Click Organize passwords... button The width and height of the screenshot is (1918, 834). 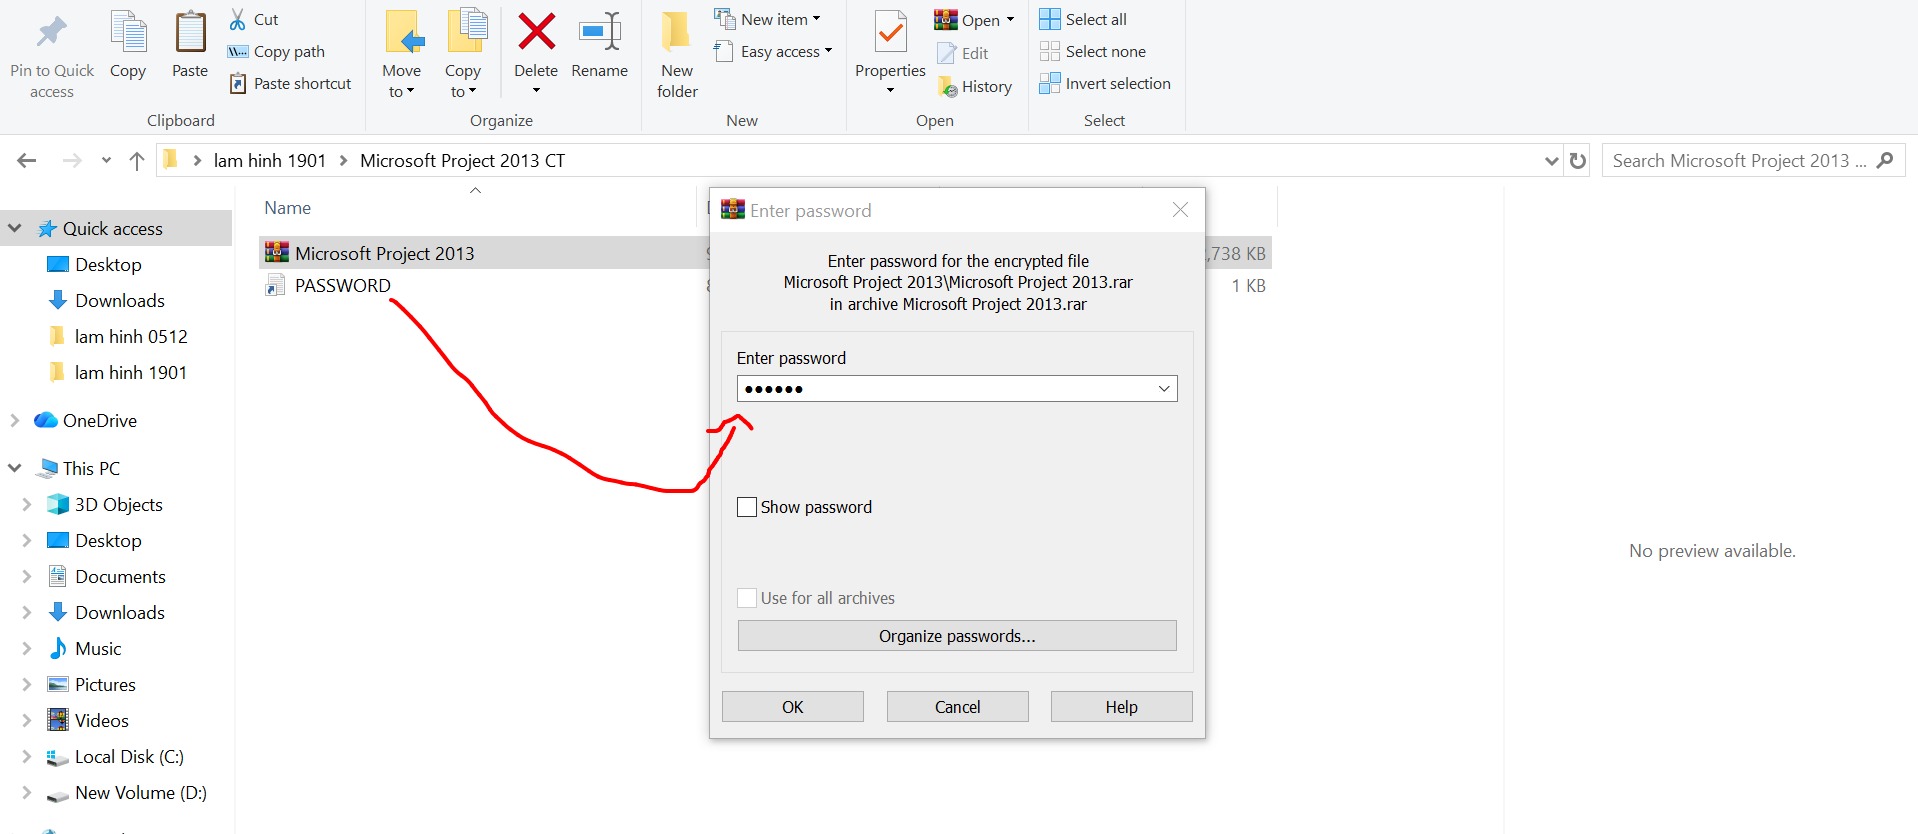tap(956, 636)
